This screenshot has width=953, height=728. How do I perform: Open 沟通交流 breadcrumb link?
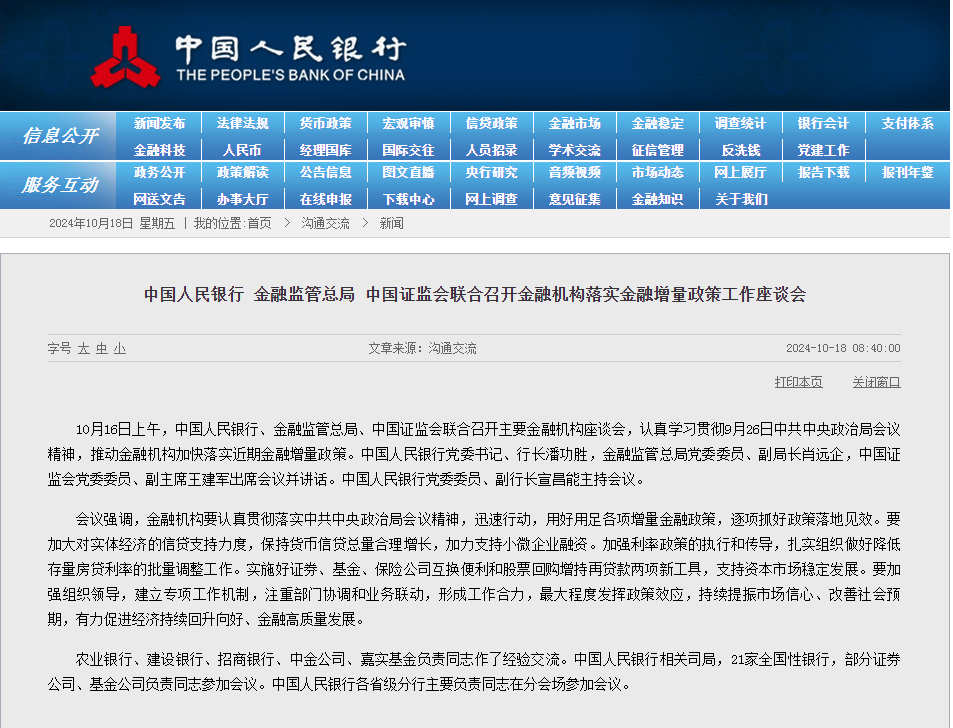coord(325,224)
